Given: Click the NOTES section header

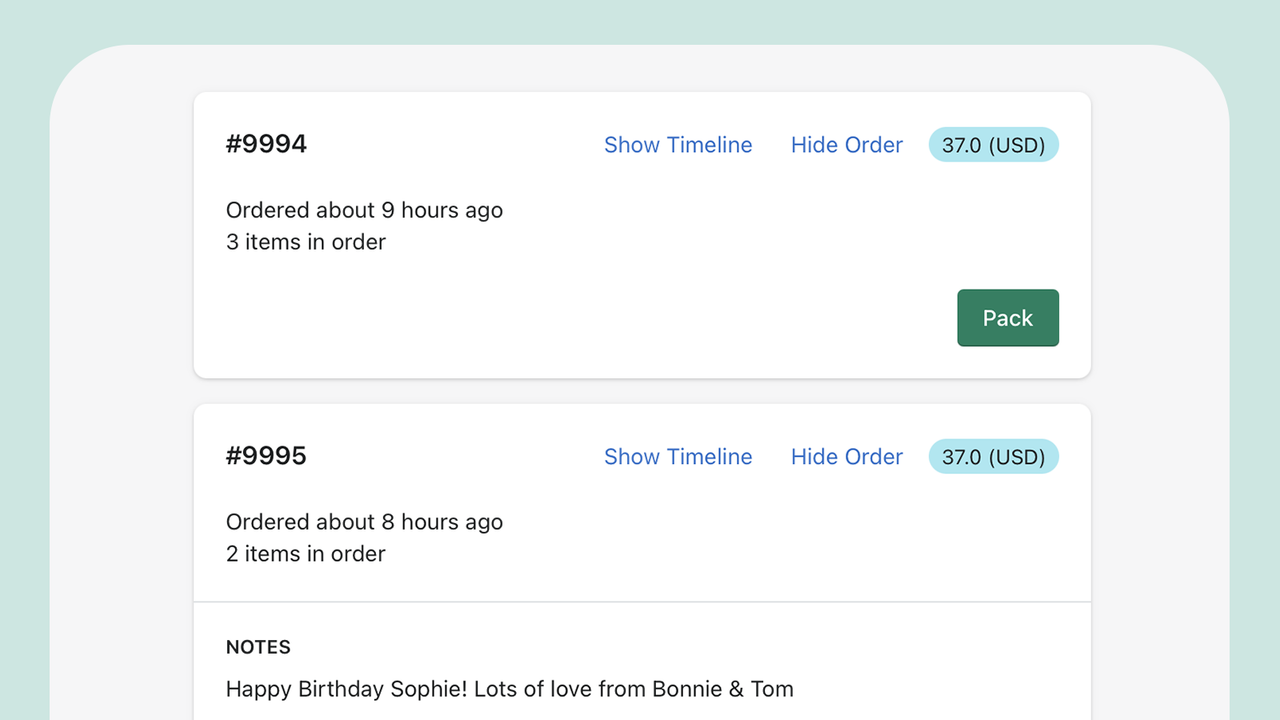Looking at the screenshot, I should click(x=258, y=646).
